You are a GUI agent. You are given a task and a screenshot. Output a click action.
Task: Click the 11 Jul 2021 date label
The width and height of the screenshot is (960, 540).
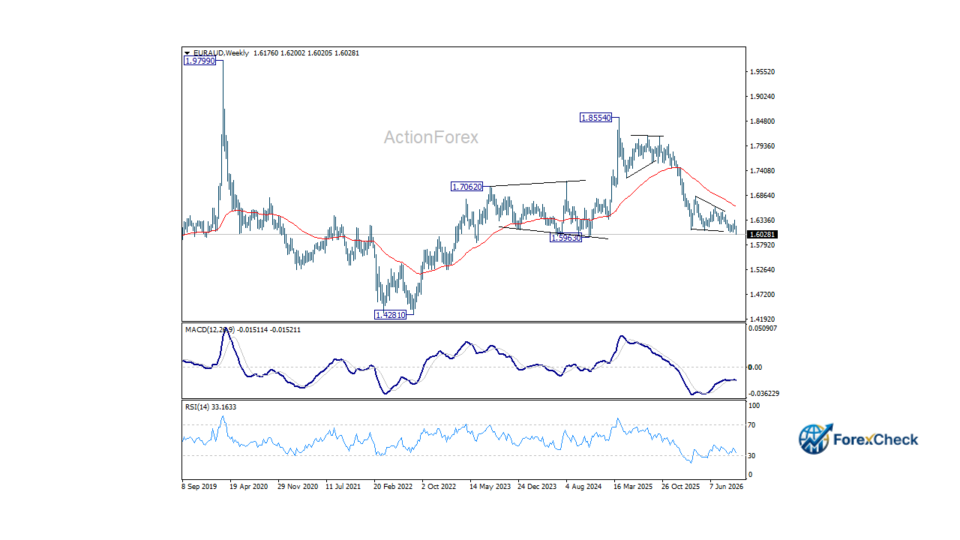tap(343, 487)
